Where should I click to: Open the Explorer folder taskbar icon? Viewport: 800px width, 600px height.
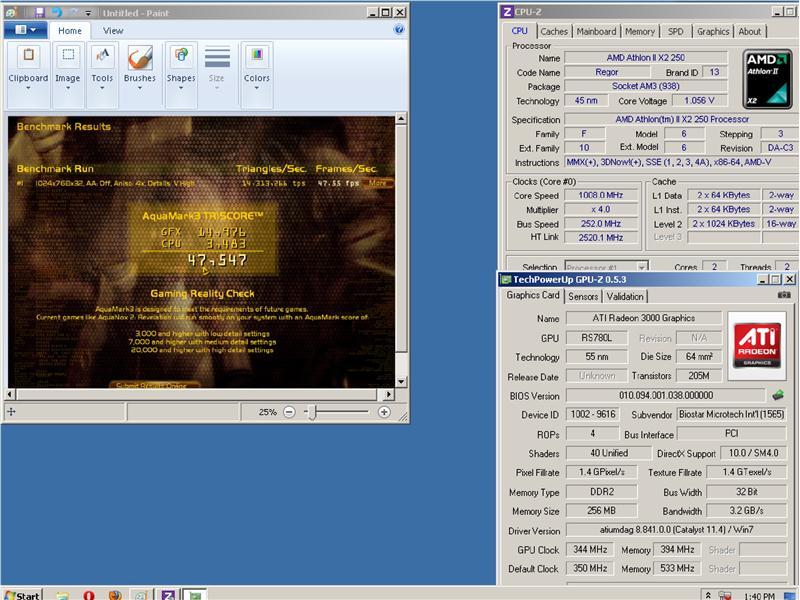[x=62, y=595]
